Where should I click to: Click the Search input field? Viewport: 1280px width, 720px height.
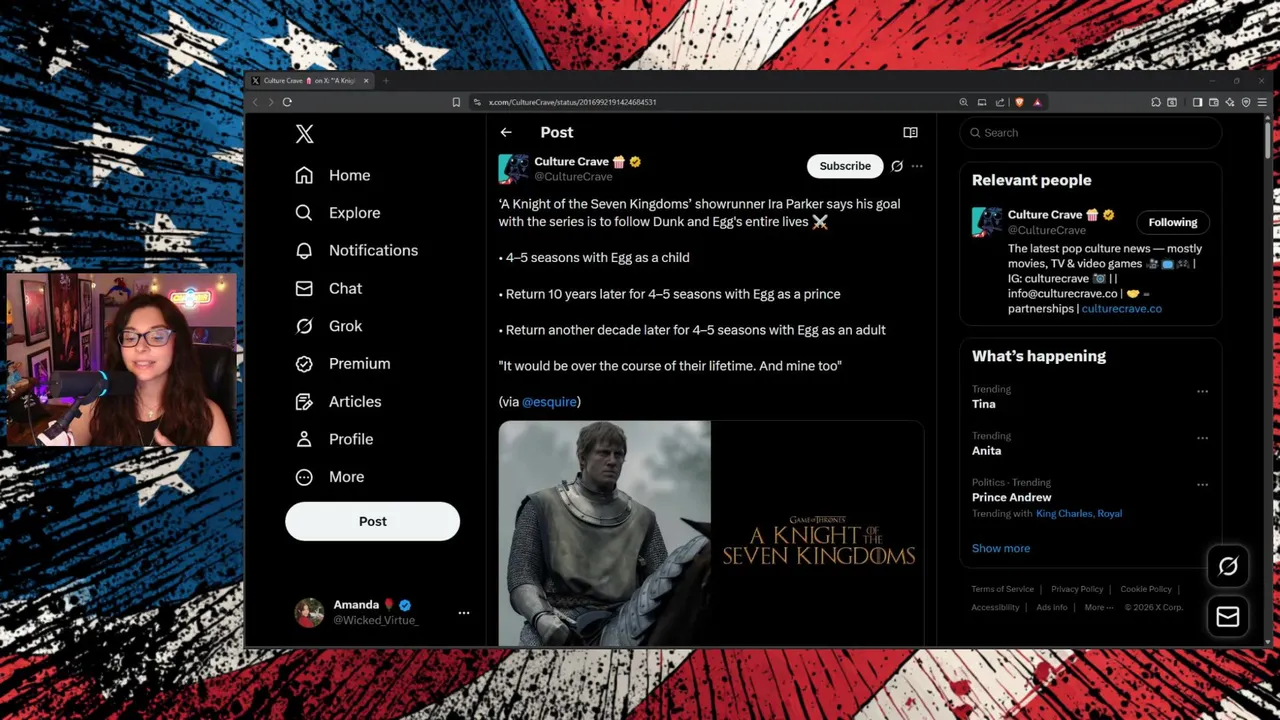pos(1090,132)
